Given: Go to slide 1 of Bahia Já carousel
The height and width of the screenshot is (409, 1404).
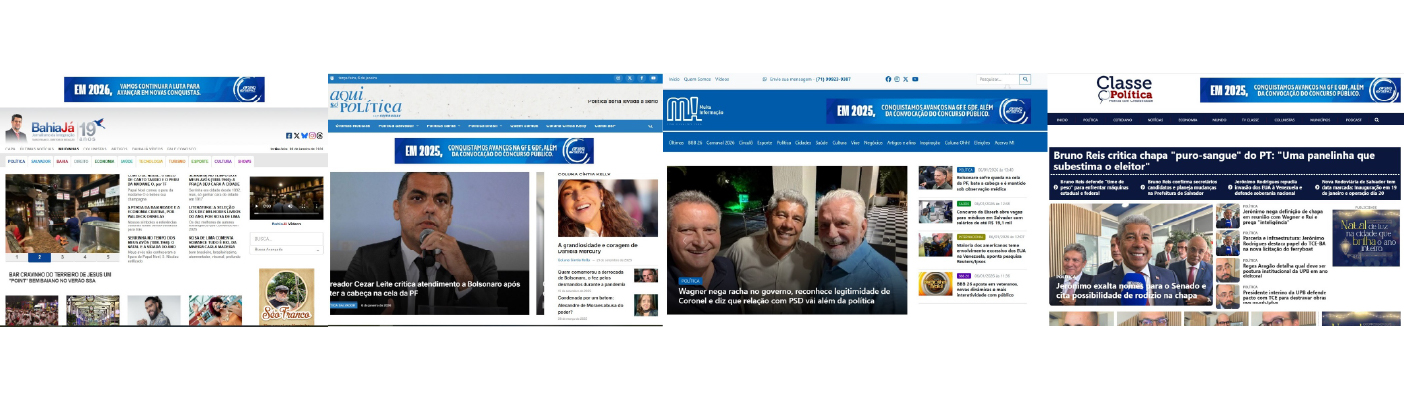Looking at the screenshot, I should pos(16,257).
